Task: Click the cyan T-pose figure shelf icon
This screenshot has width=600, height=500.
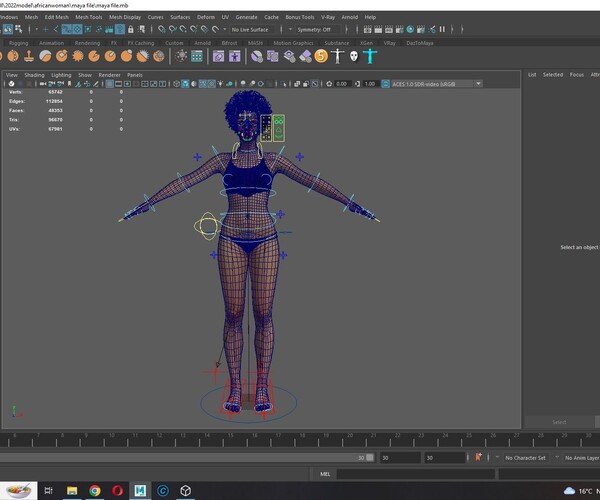Action: [370, 56]
